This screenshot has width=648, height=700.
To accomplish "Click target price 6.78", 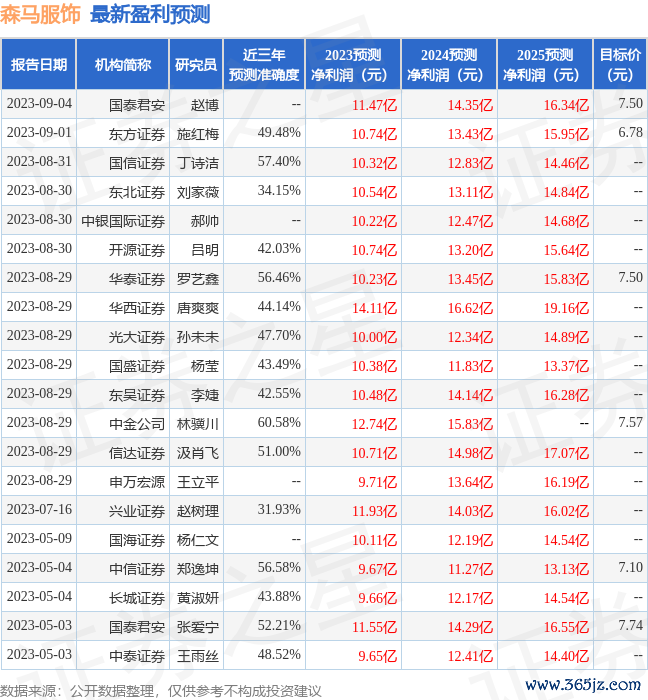I will [631, 133].
